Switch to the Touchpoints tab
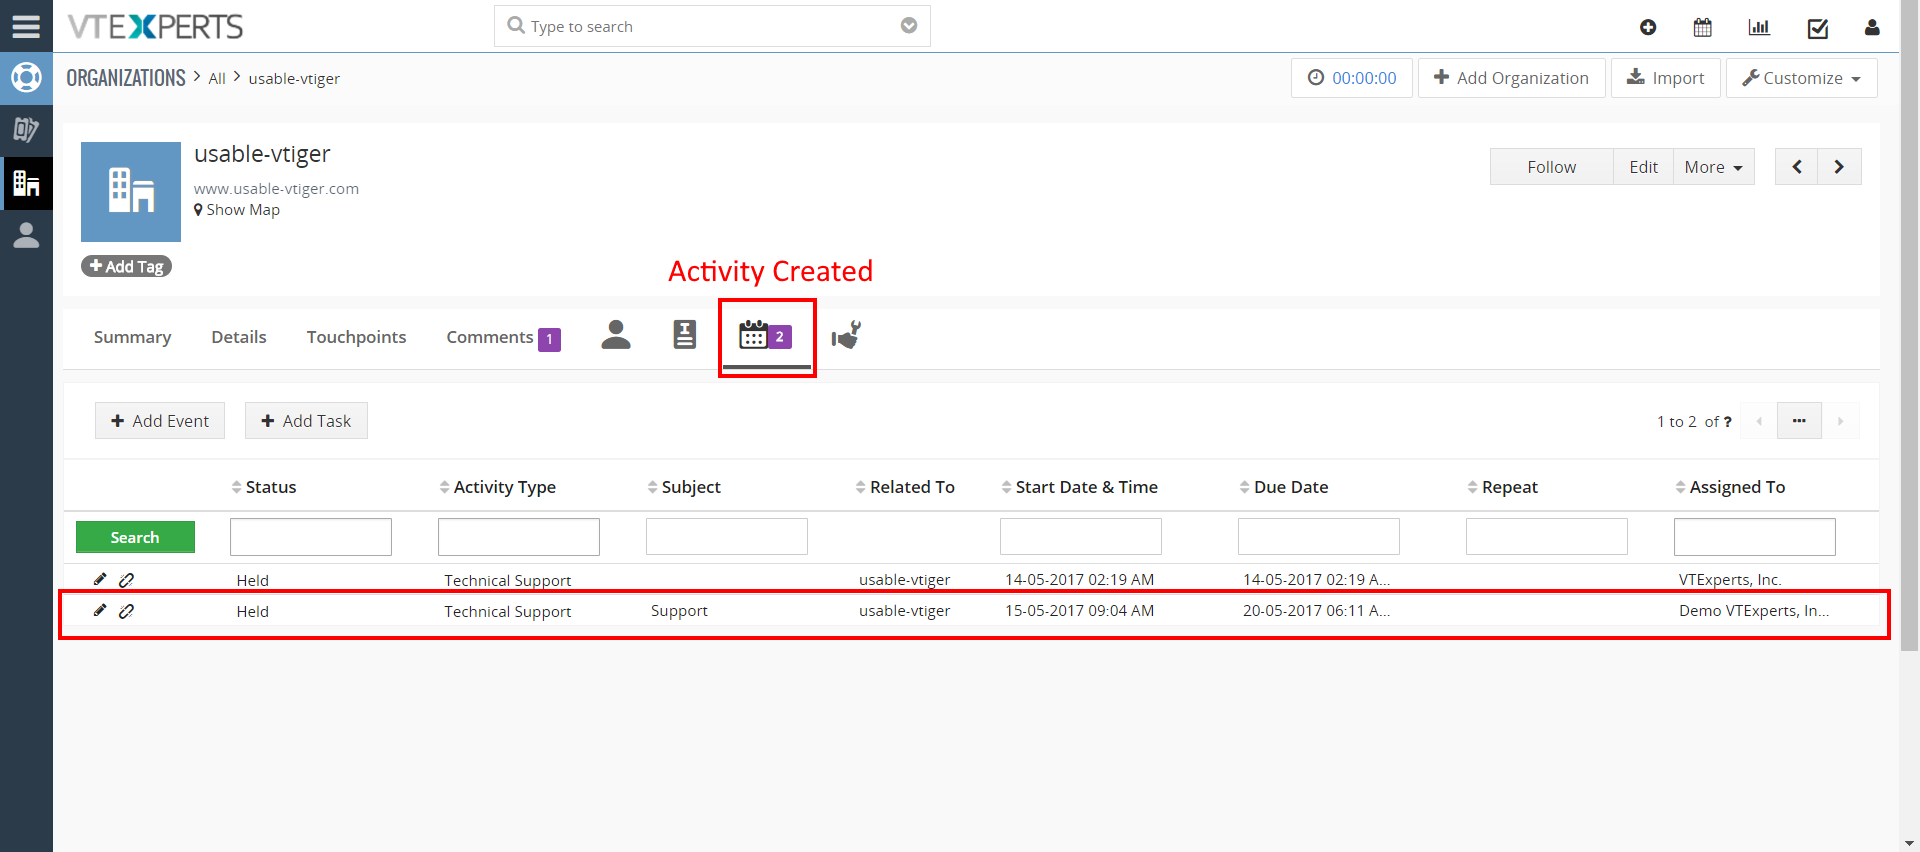This screenshot has height=852, width=1920. point(356,337)
